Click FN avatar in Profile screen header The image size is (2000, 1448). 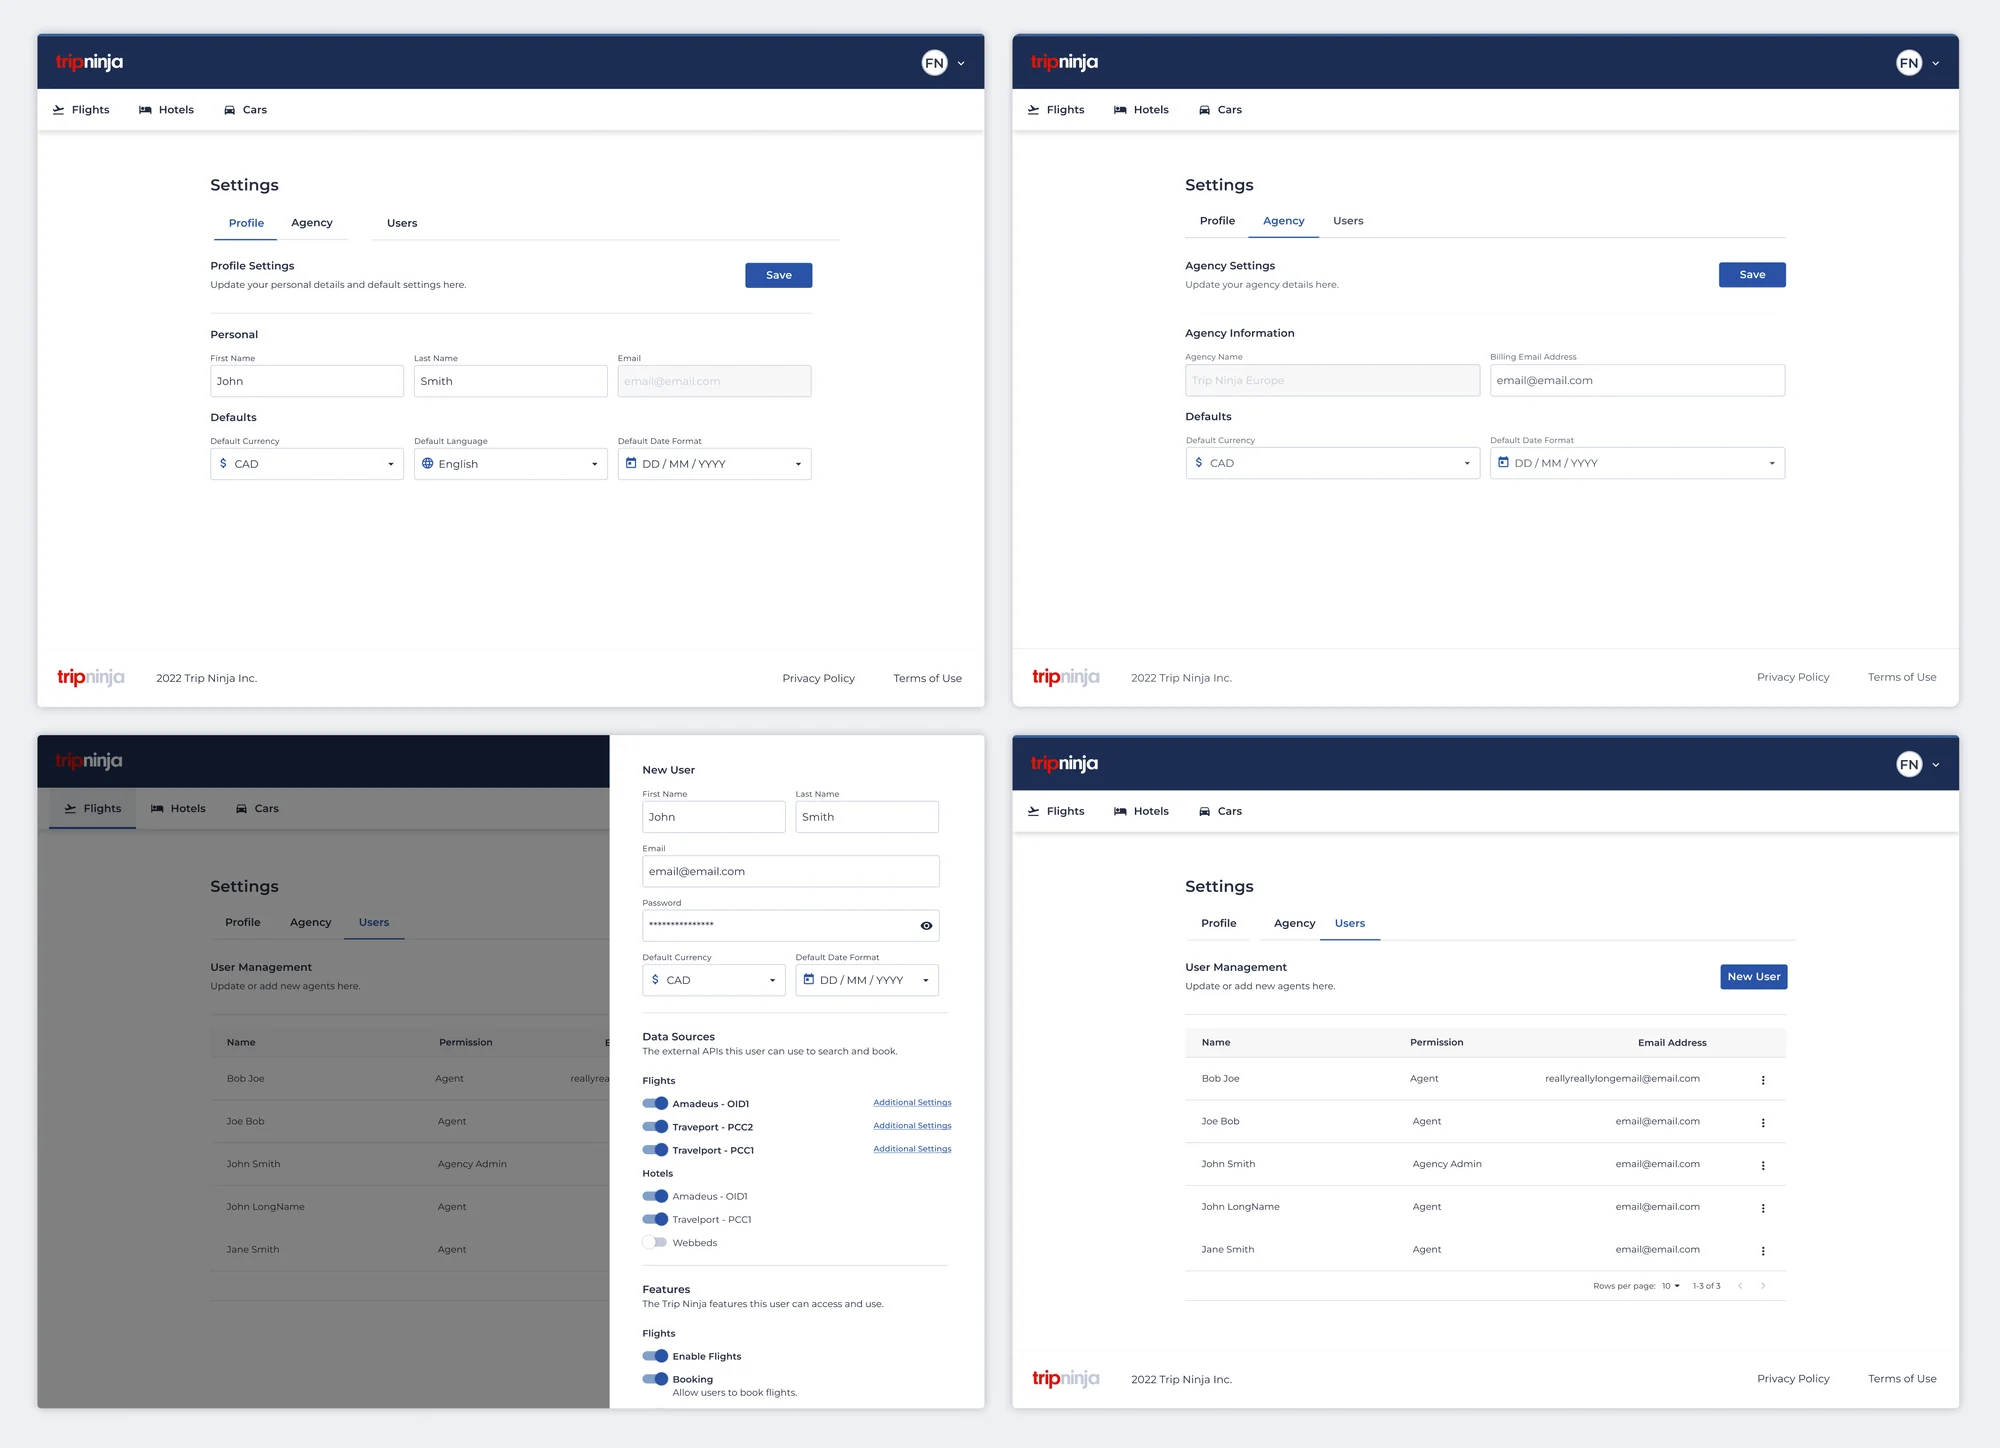934,63
